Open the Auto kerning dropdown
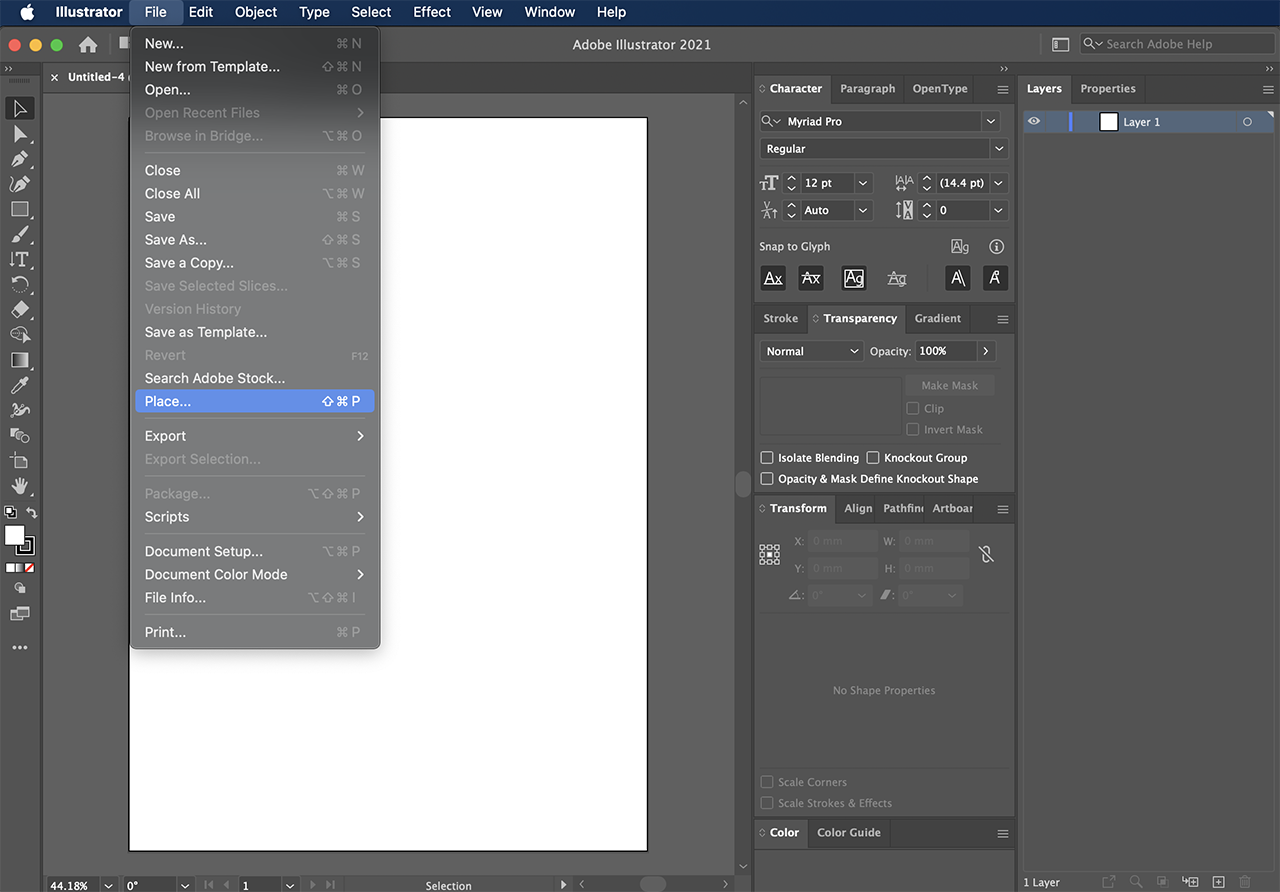This screenshot has width=1280, height=892. pos(863,210)
